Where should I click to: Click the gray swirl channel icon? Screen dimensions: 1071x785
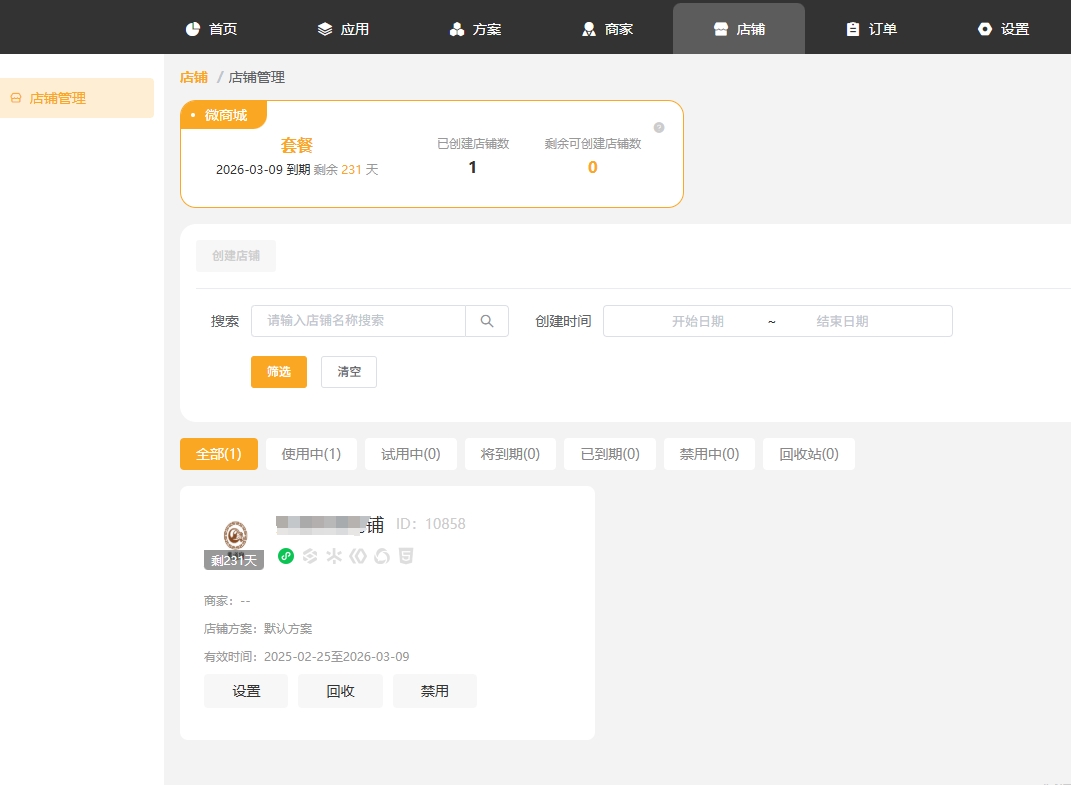click(382, 556)
